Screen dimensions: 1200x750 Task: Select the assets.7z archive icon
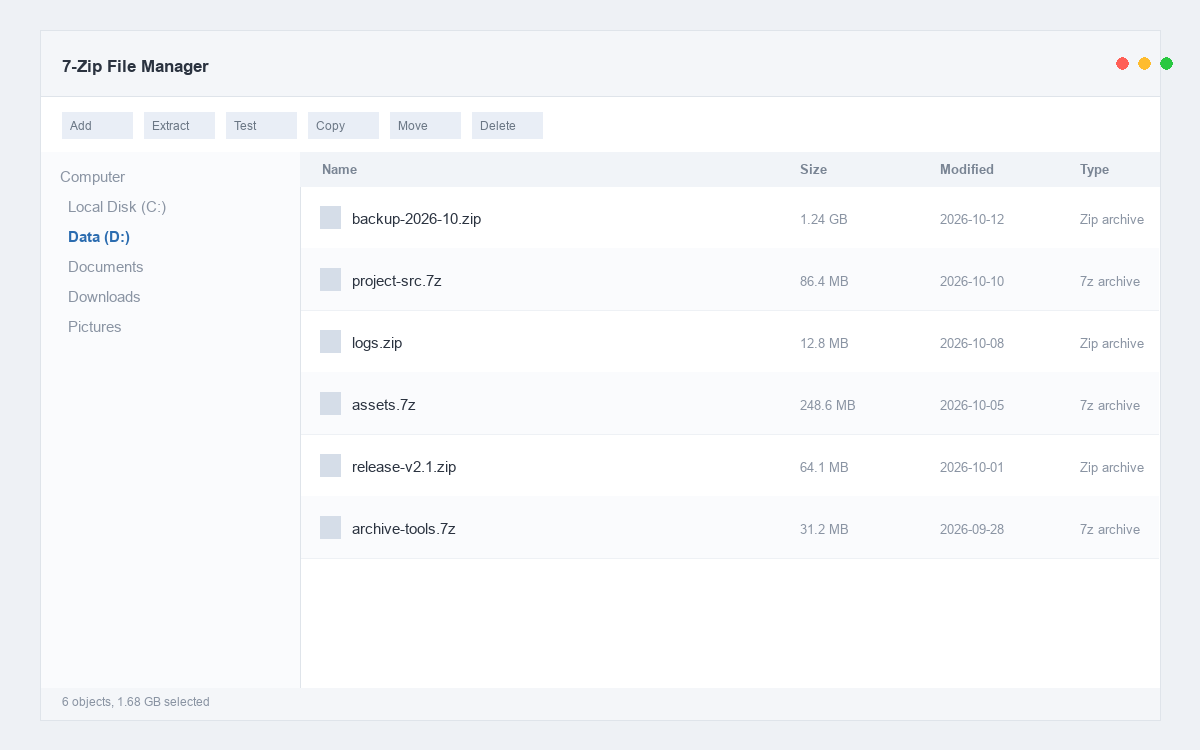[x=330, y=404]
